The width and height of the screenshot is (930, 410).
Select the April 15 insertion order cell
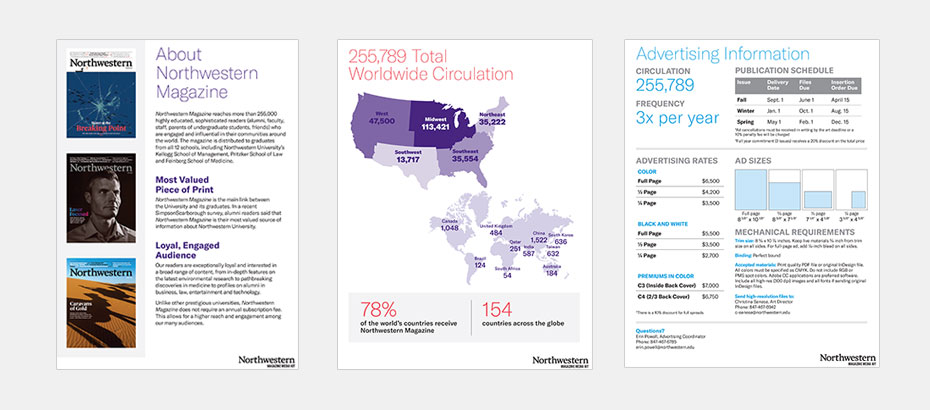[x=840, y=100]
